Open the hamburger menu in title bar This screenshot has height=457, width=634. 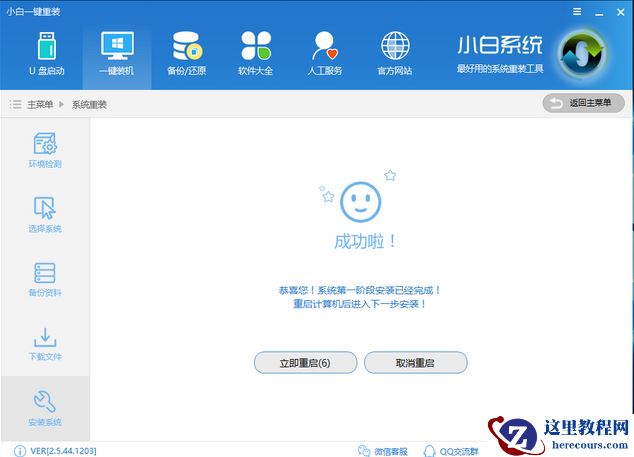577,12
